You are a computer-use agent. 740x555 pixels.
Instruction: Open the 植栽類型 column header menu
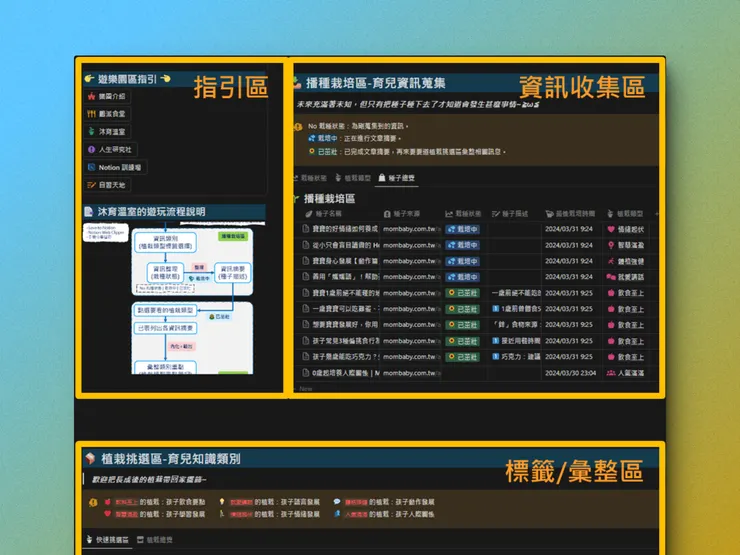(x=625, y=214)
